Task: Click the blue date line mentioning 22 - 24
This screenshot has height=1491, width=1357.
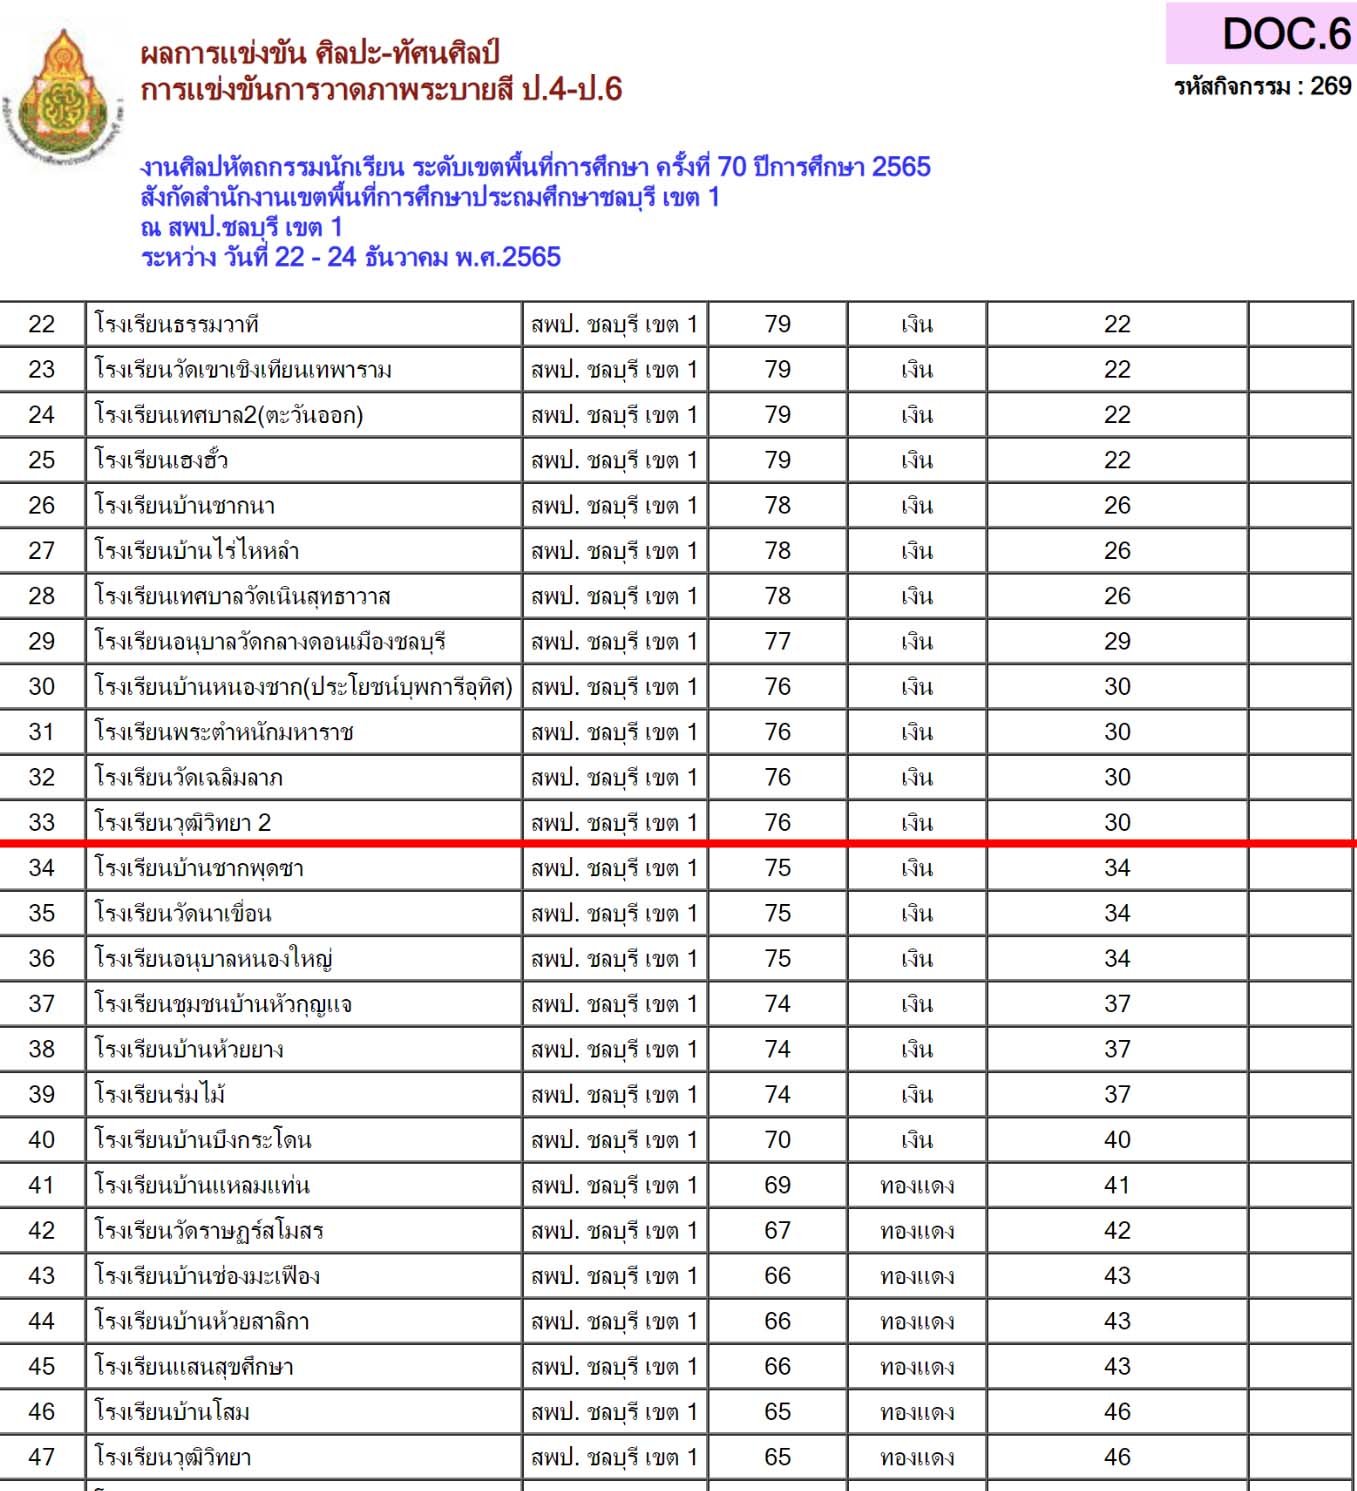Action: (350, 258)
